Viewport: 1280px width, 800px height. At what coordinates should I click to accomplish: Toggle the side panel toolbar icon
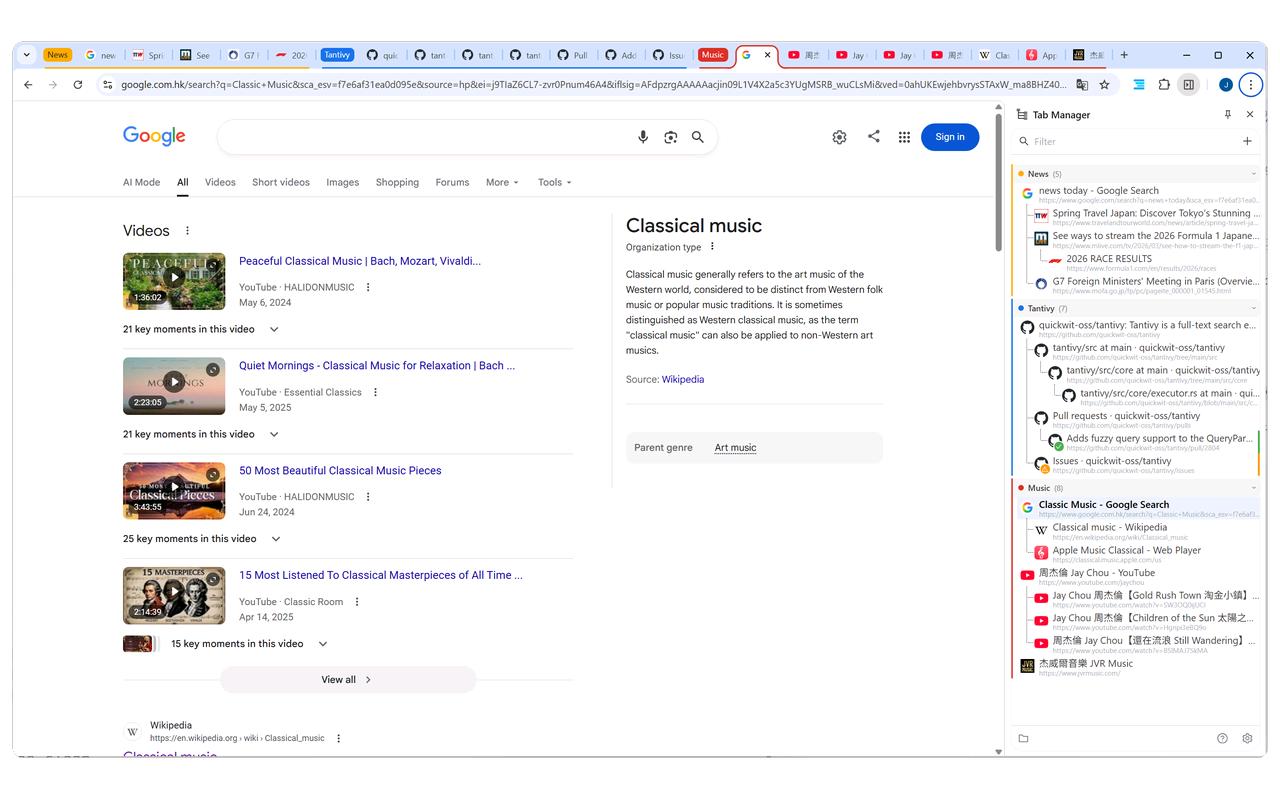tap(1188, 85)
